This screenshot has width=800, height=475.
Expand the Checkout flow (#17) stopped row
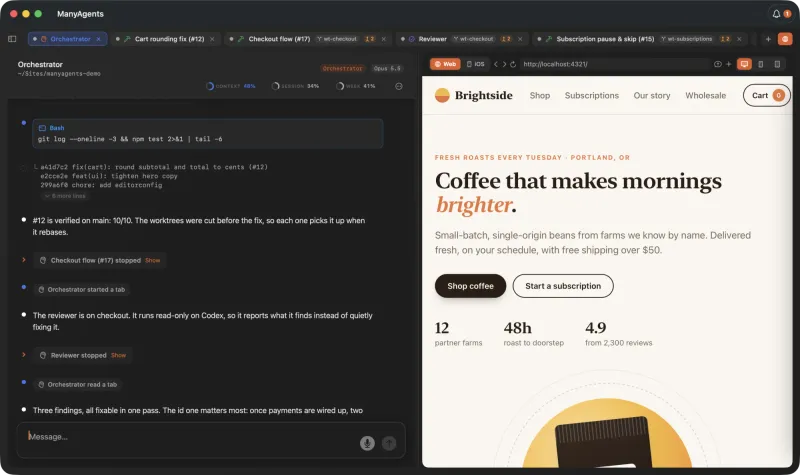click(x=23, y=260)
